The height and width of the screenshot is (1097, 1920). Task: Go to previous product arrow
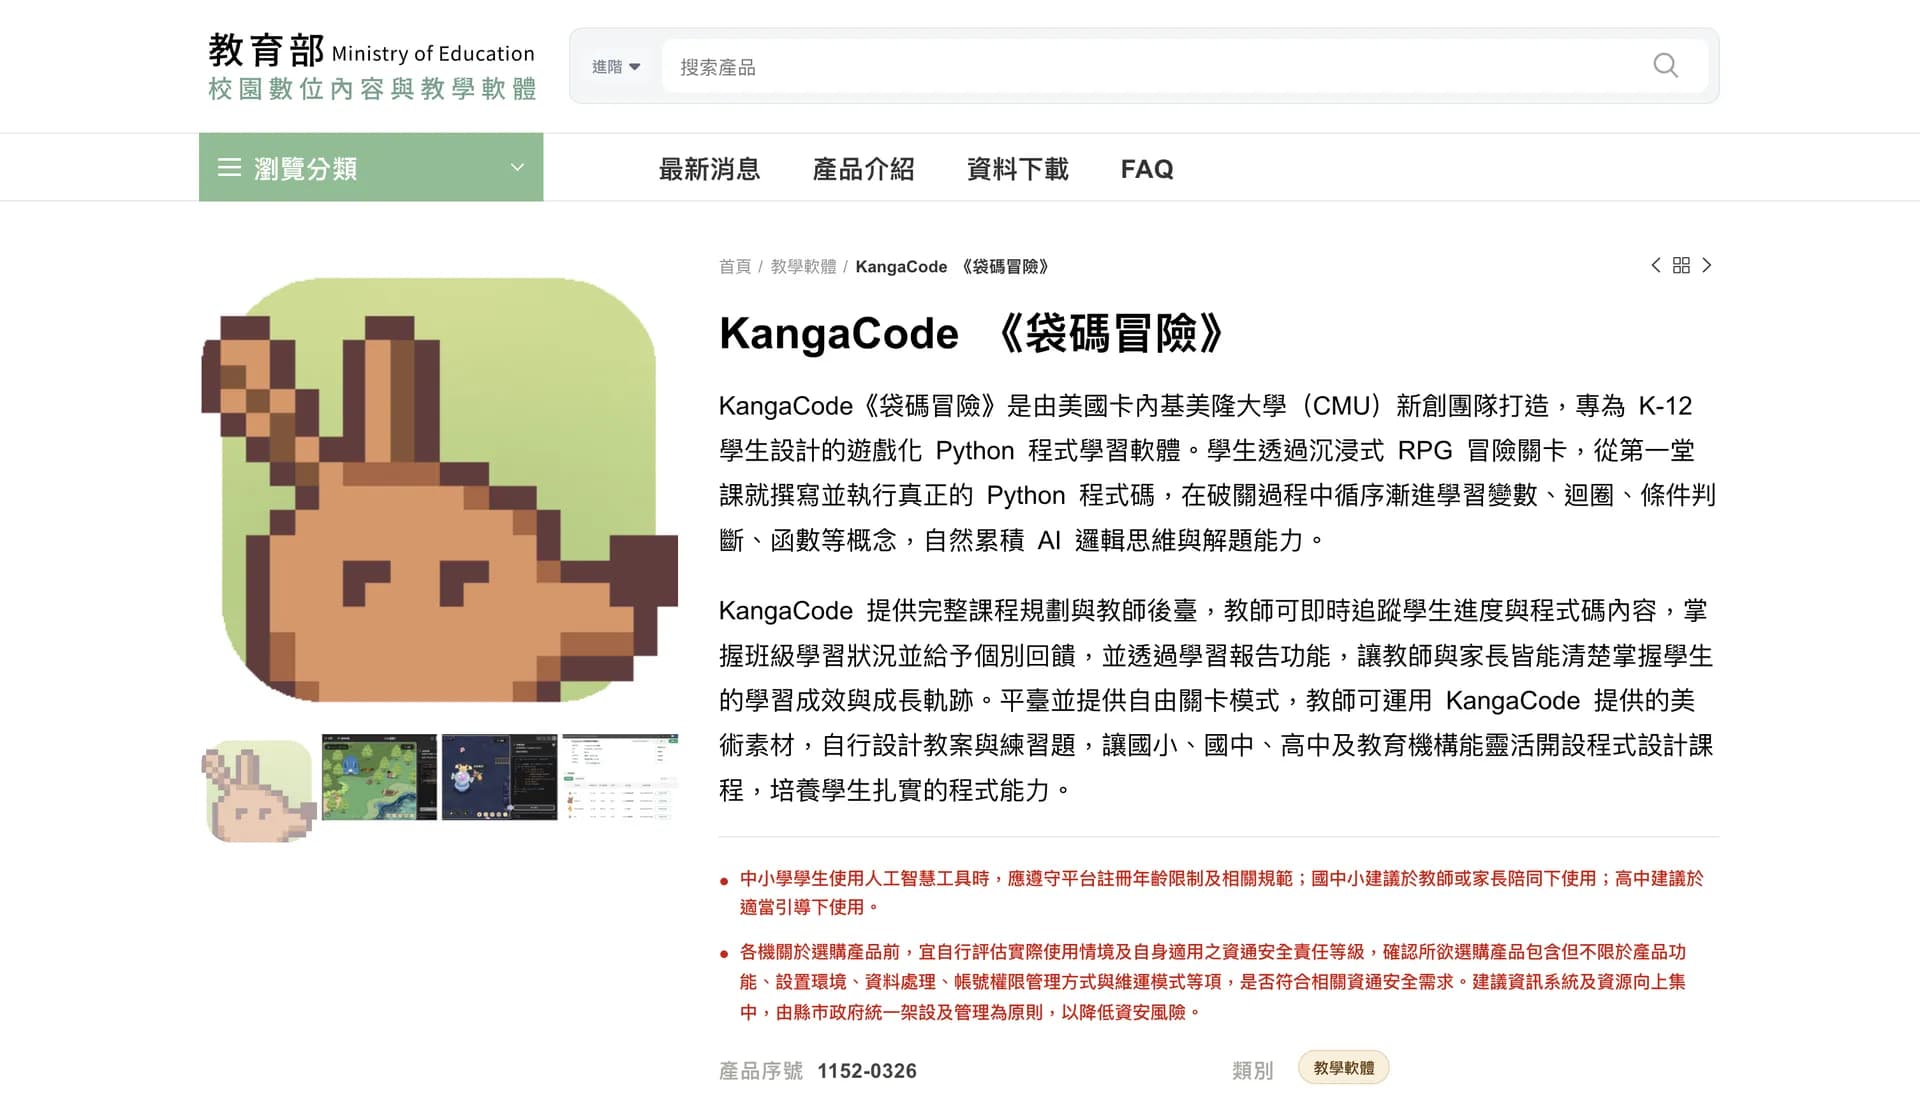(x=1655, y=265)
